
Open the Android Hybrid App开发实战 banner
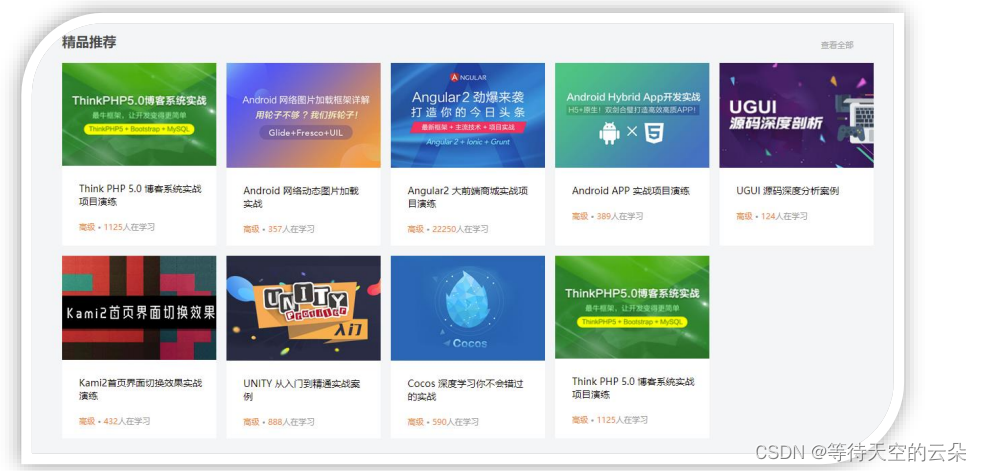coord(632,115)
